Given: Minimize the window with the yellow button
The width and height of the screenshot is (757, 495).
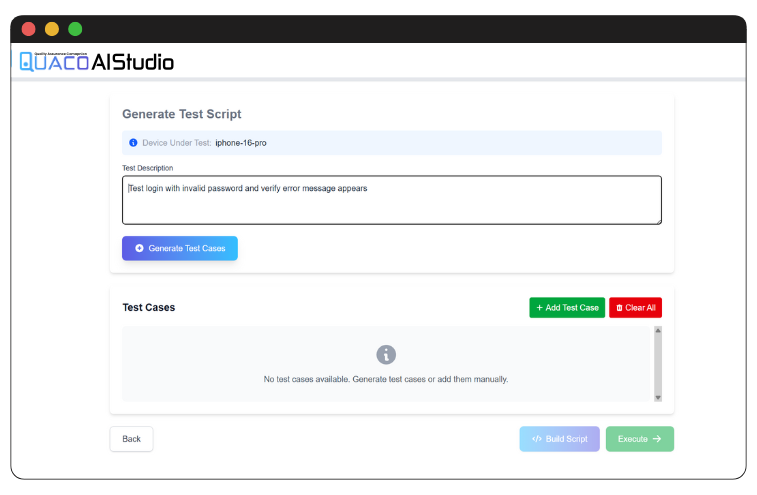Looking at the screenshot, I should pyautogui.click(x=52, y=29).
